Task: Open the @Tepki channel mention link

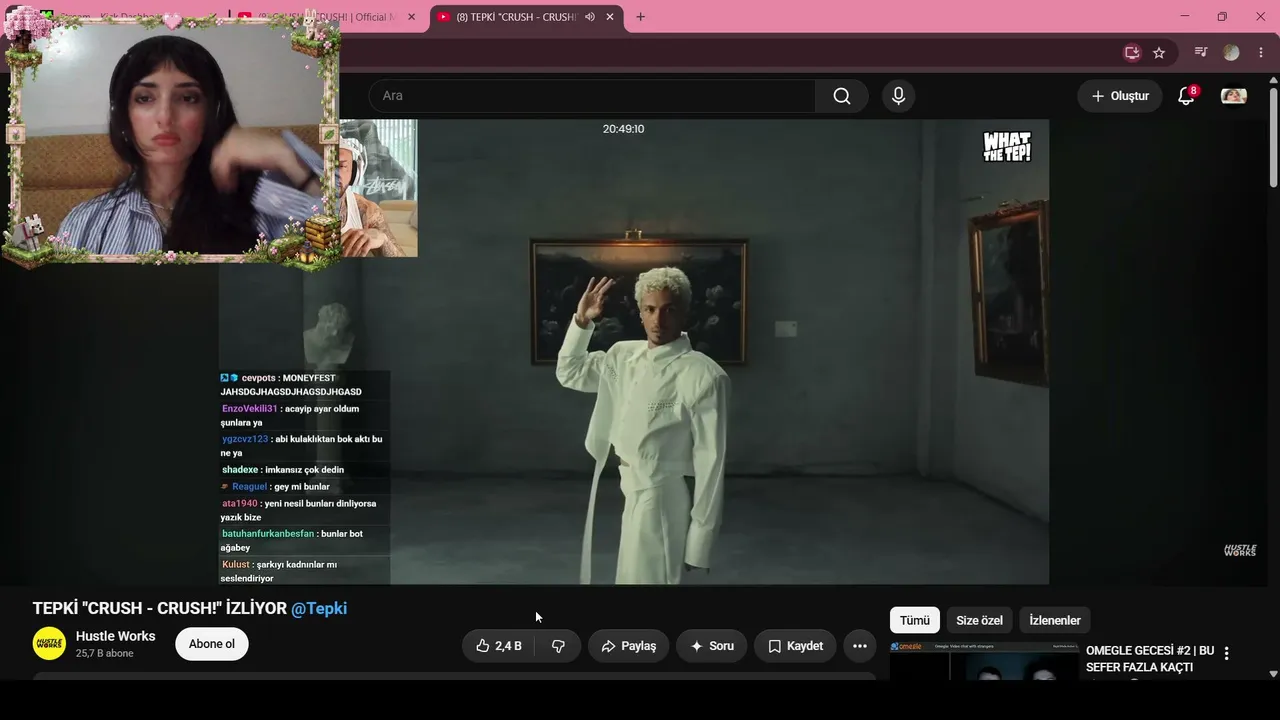Action: [319, 608]
